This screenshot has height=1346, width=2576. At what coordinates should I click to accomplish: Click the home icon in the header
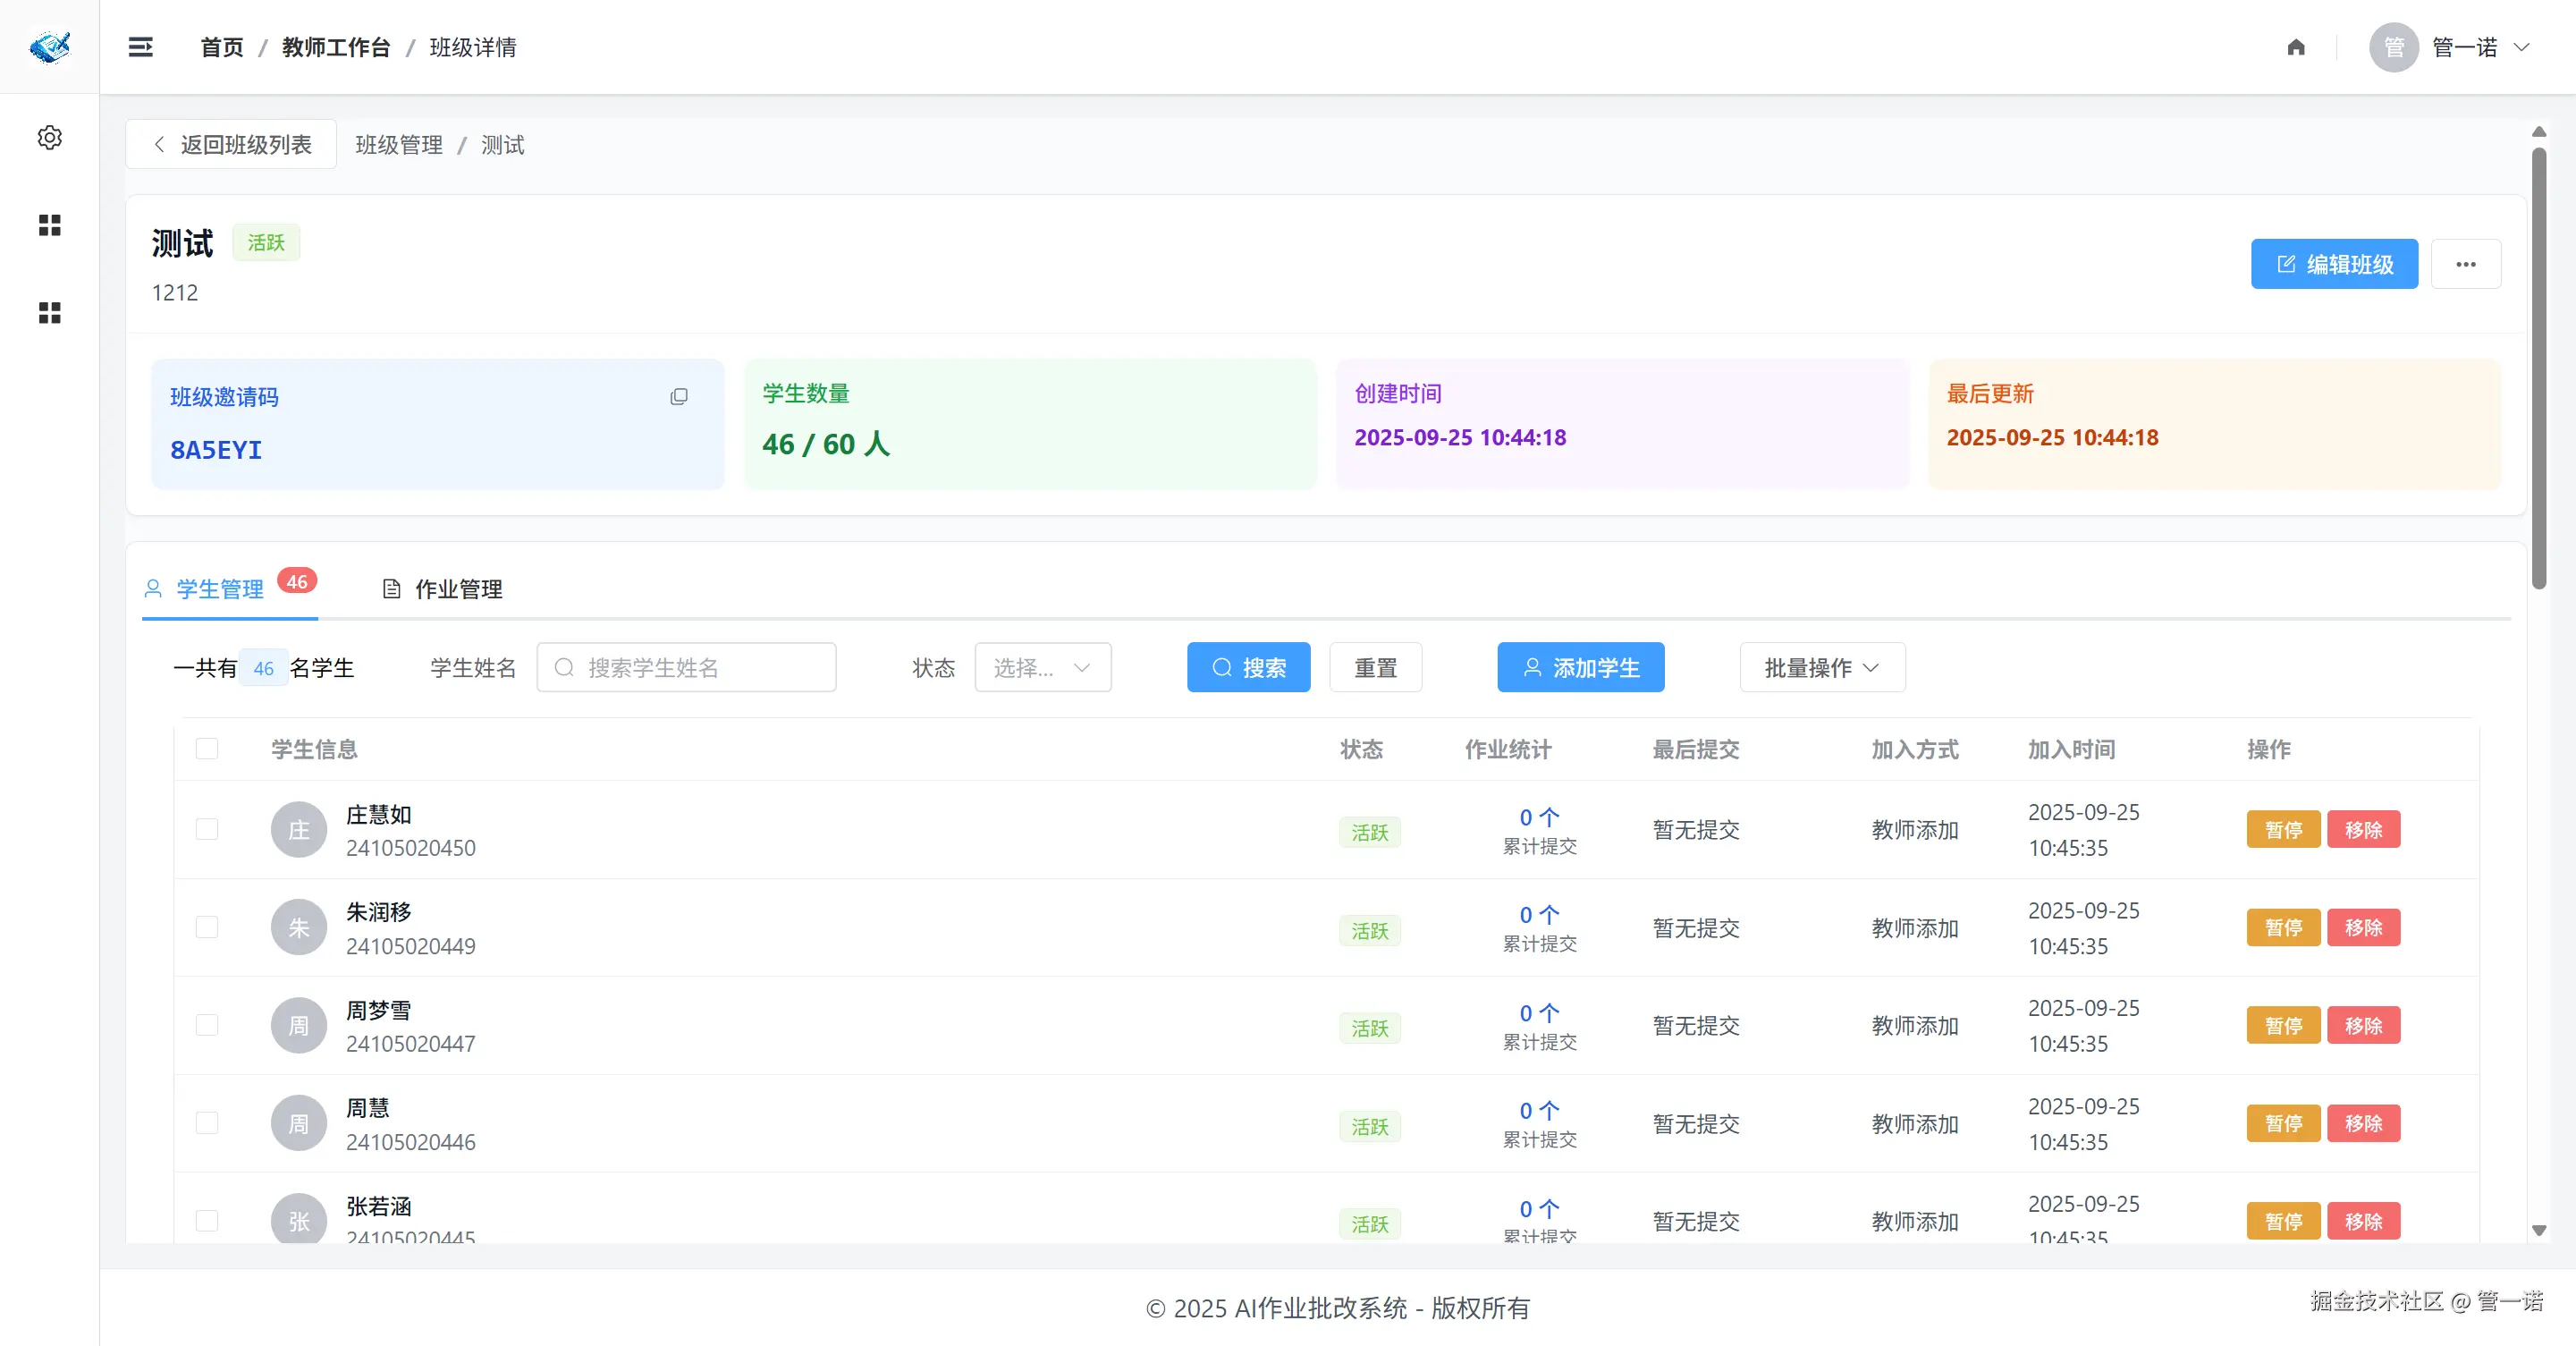[2296, 47]
